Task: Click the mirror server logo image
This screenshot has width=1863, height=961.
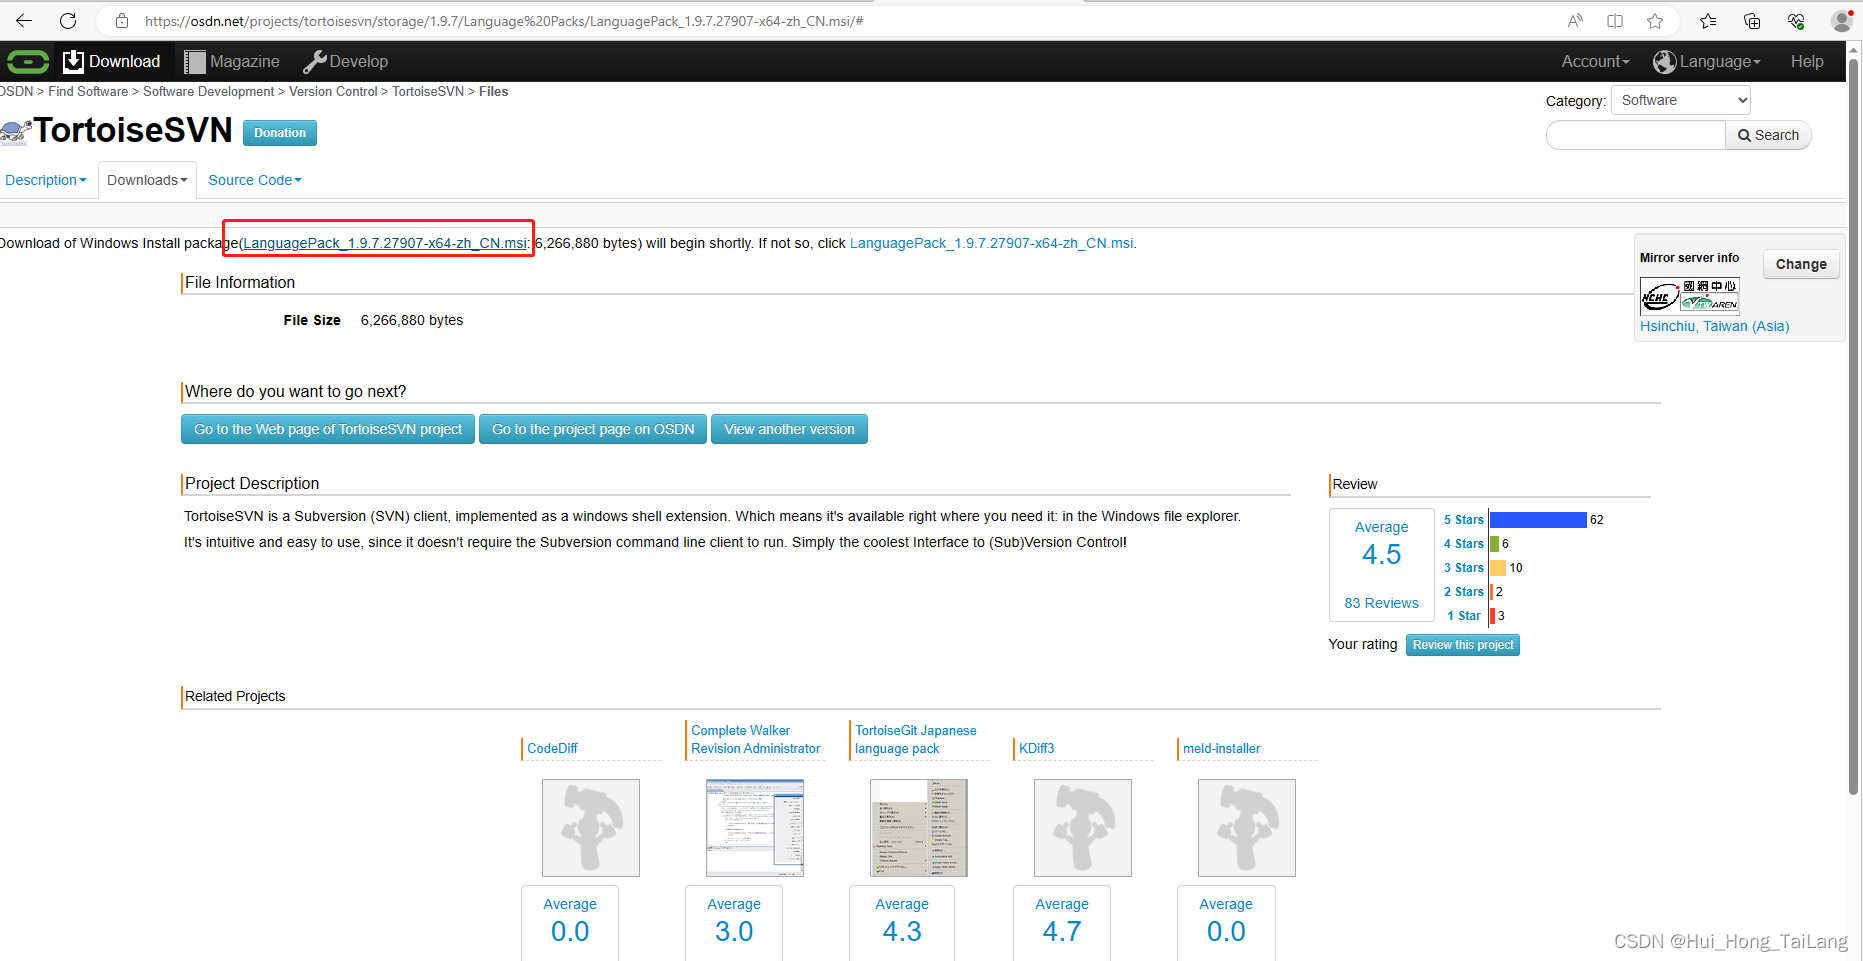Action: pyautogui.click(x=1690, y=297)
